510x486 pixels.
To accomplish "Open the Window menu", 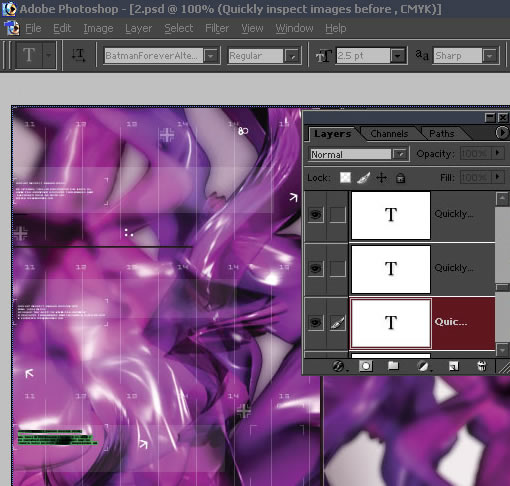I will 294,28.
